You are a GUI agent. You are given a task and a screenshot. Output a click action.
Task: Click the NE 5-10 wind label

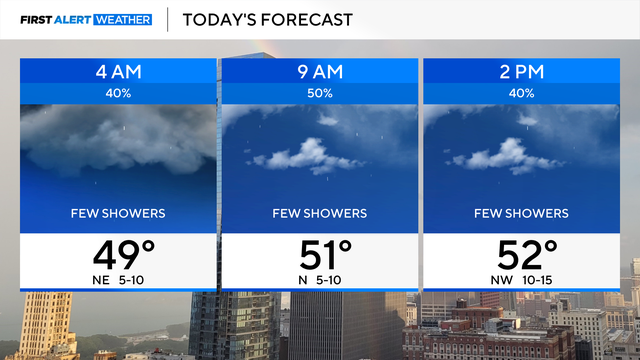(118, 280)
